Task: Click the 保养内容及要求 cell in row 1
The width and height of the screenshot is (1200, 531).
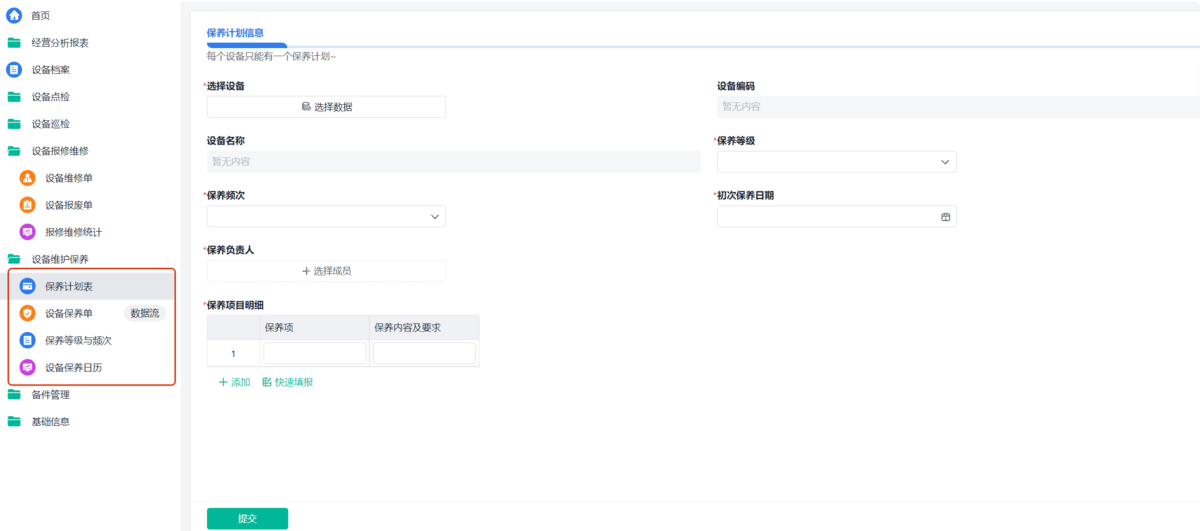Action: click(x=424, y=353)
